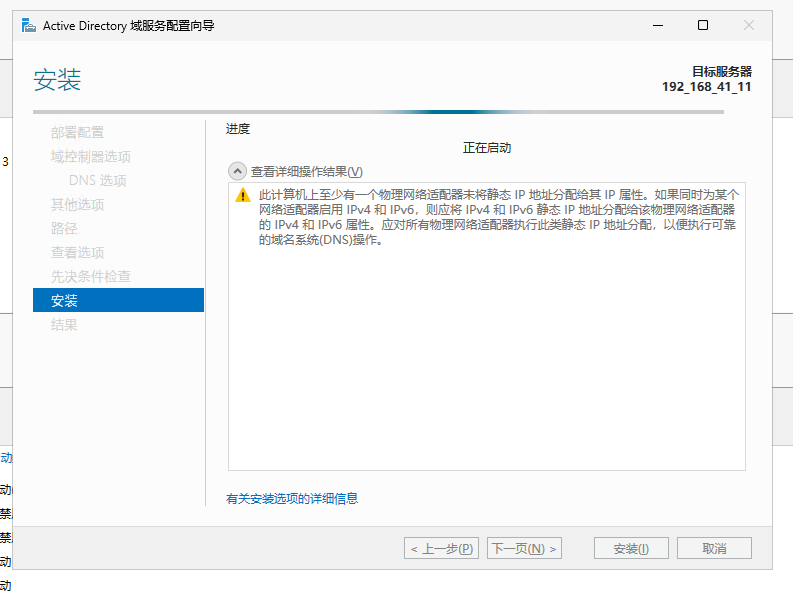
Task: Select 域控制器选项 in the sidebar
Action: pyautogui.click(x=91, y=157)
